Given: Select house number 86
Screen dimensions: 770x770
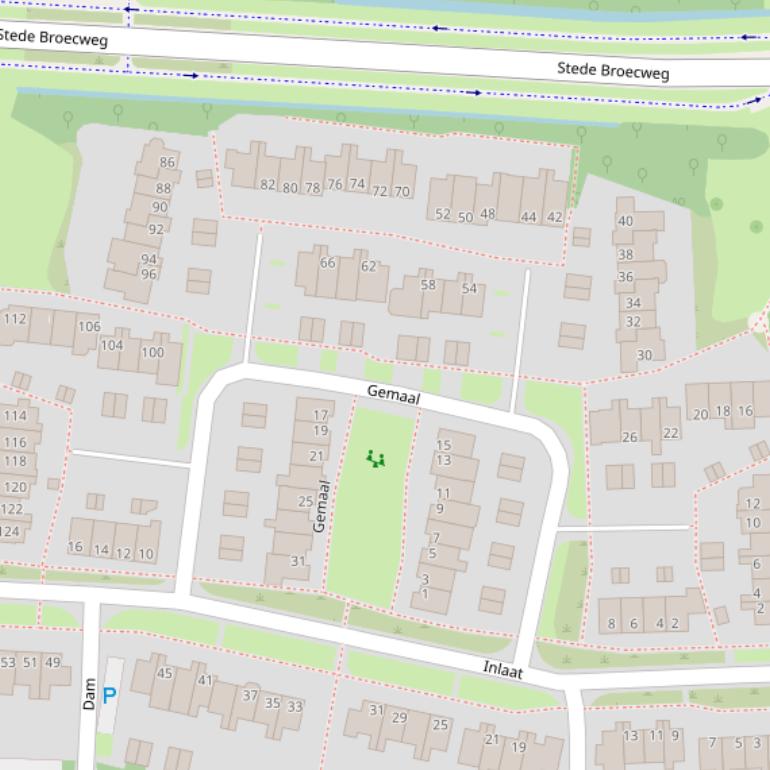Looking at the screenshot, I should pos(167,162).
